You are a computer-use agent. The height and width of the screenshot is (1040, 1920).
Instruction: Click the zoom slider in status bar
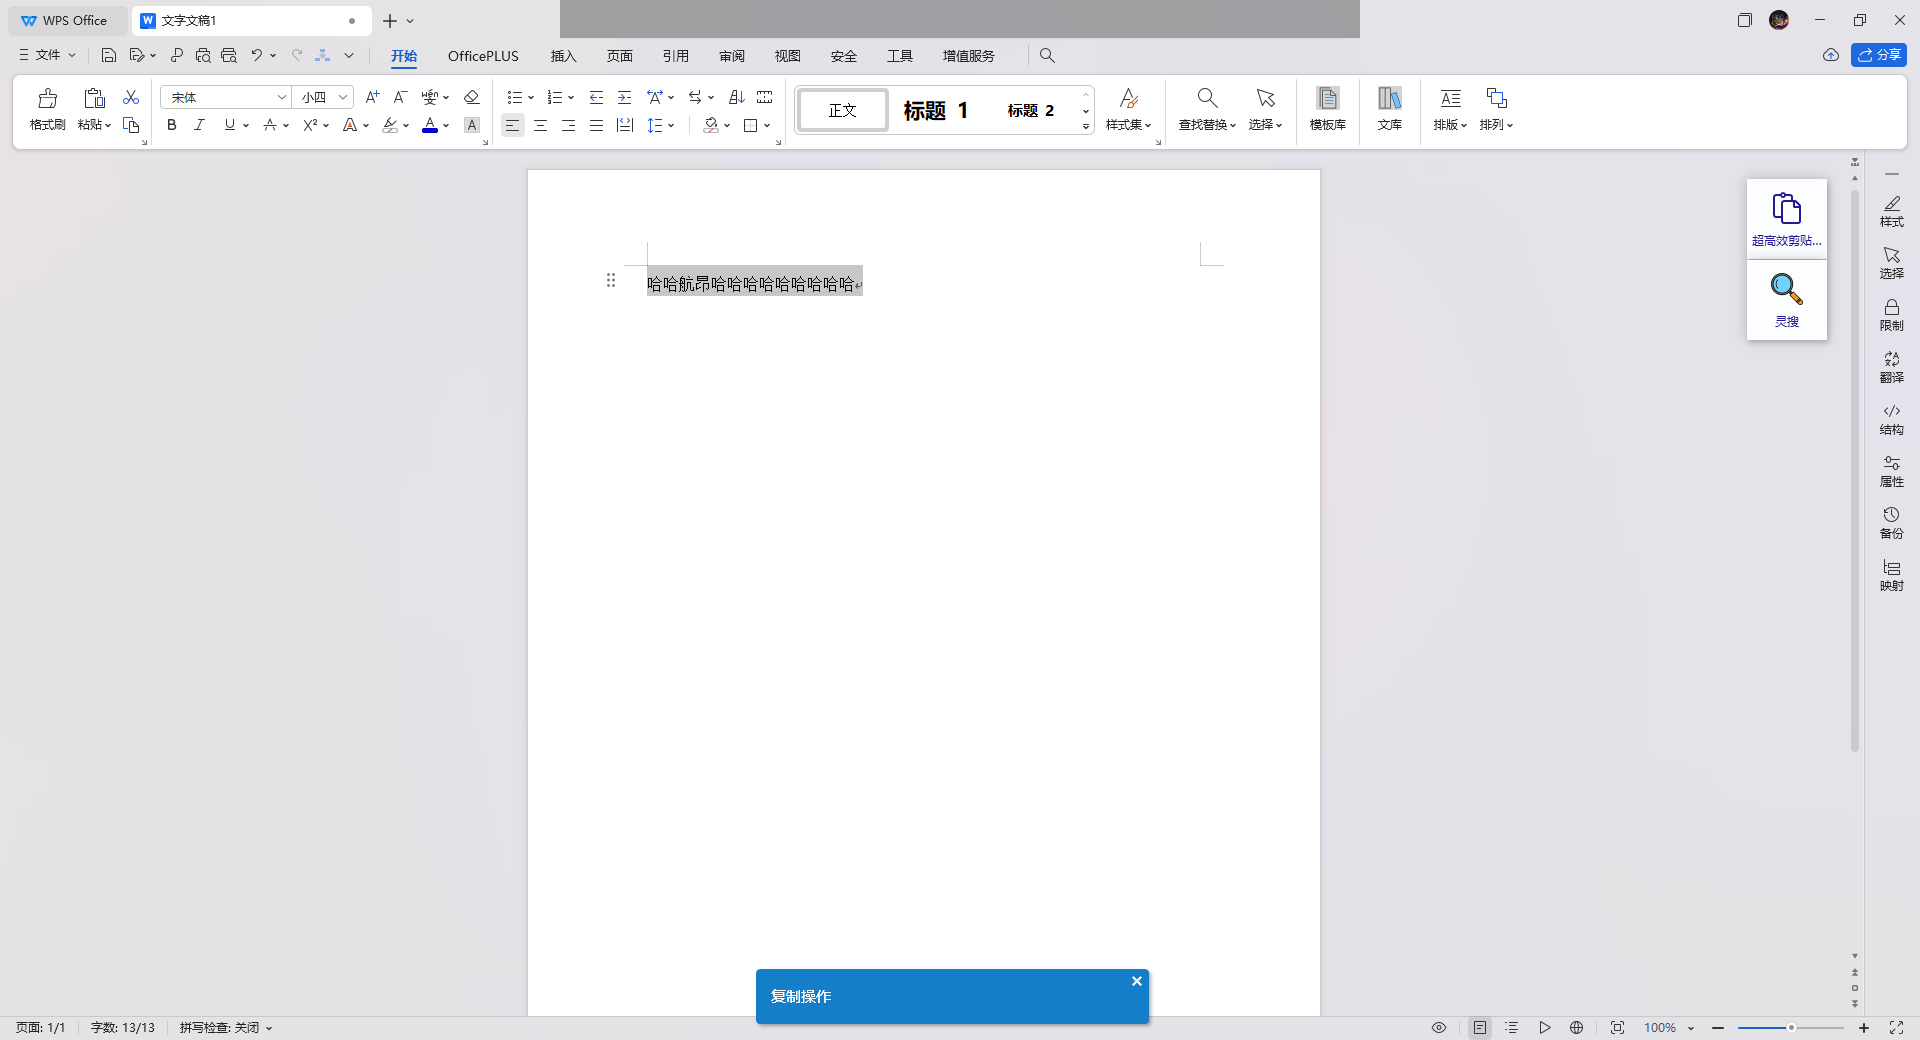tap(1790, 1028)
